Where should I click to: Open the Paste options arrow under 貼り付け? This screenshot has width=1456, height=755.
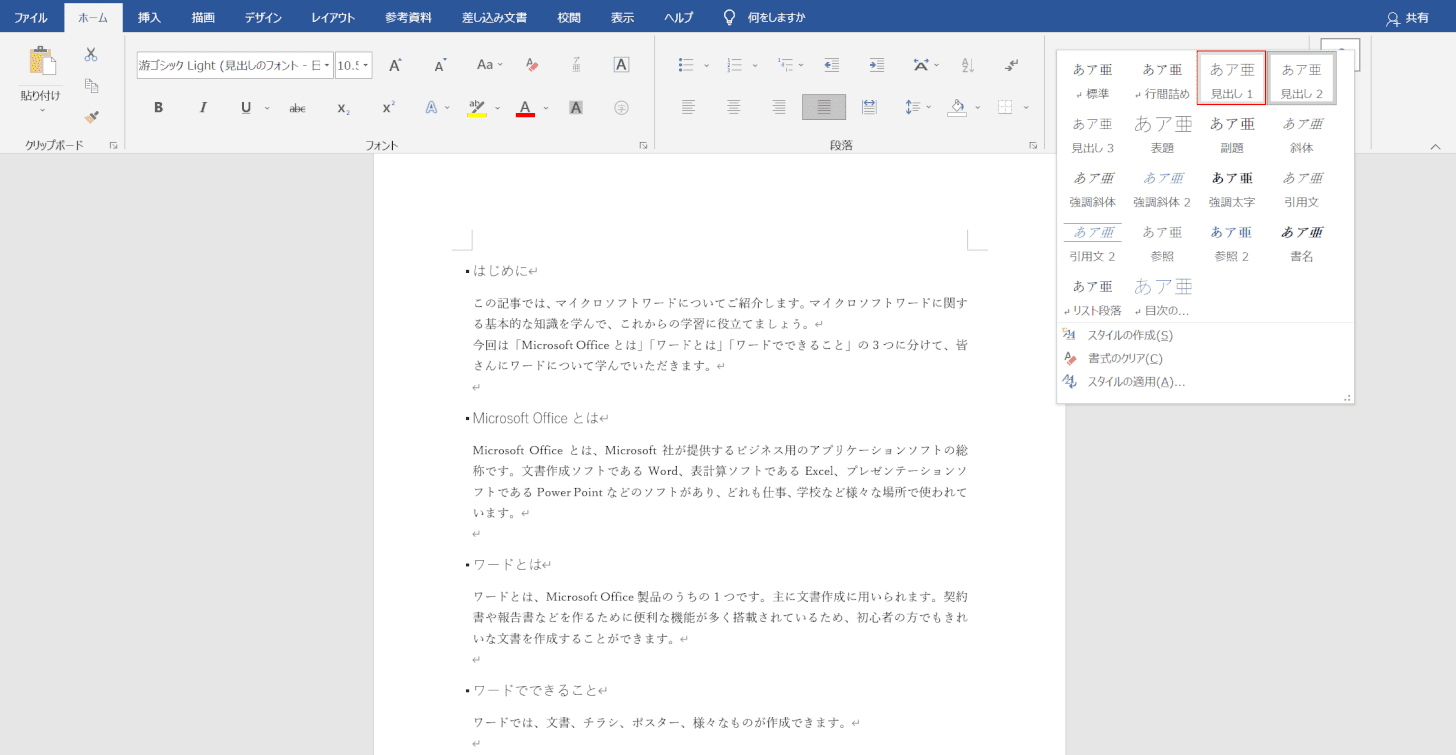[x=42, y=110]
